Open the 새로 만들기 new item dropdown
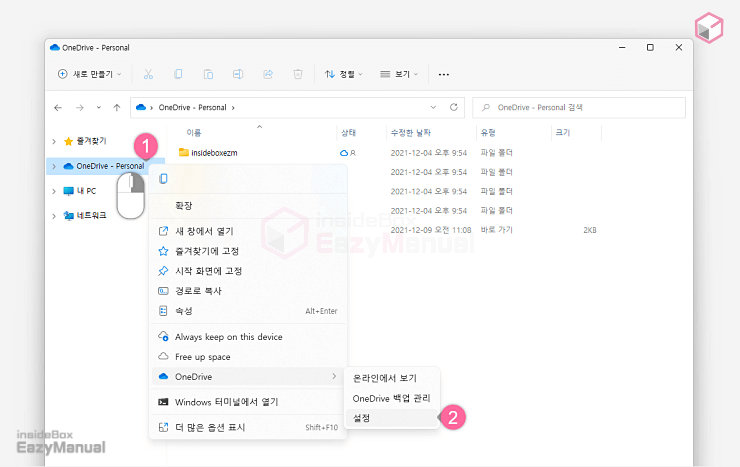Viewport: 740px width, 467px height. pyautogui.click(x=90, y=74)
